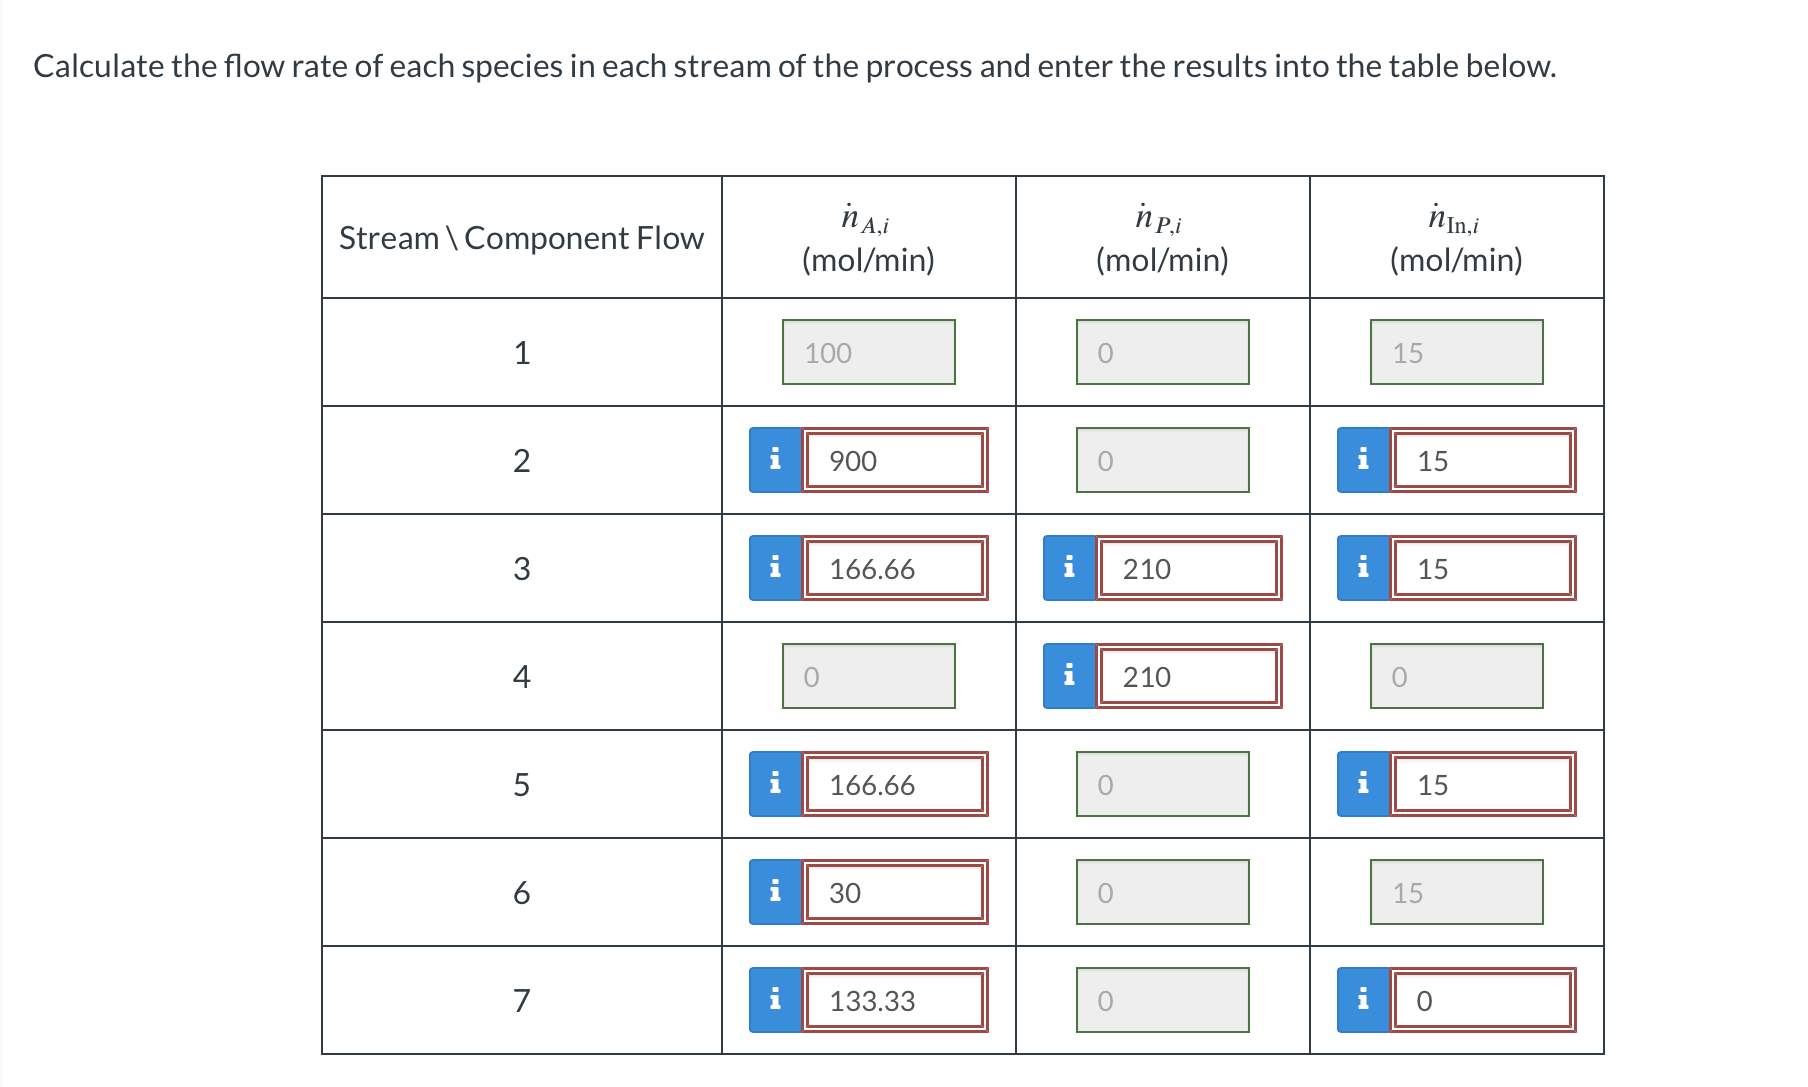Click the stream 3 product flow field showing 210
Viewport: 1808px width, 1087px height.
tap(1189, 568)
